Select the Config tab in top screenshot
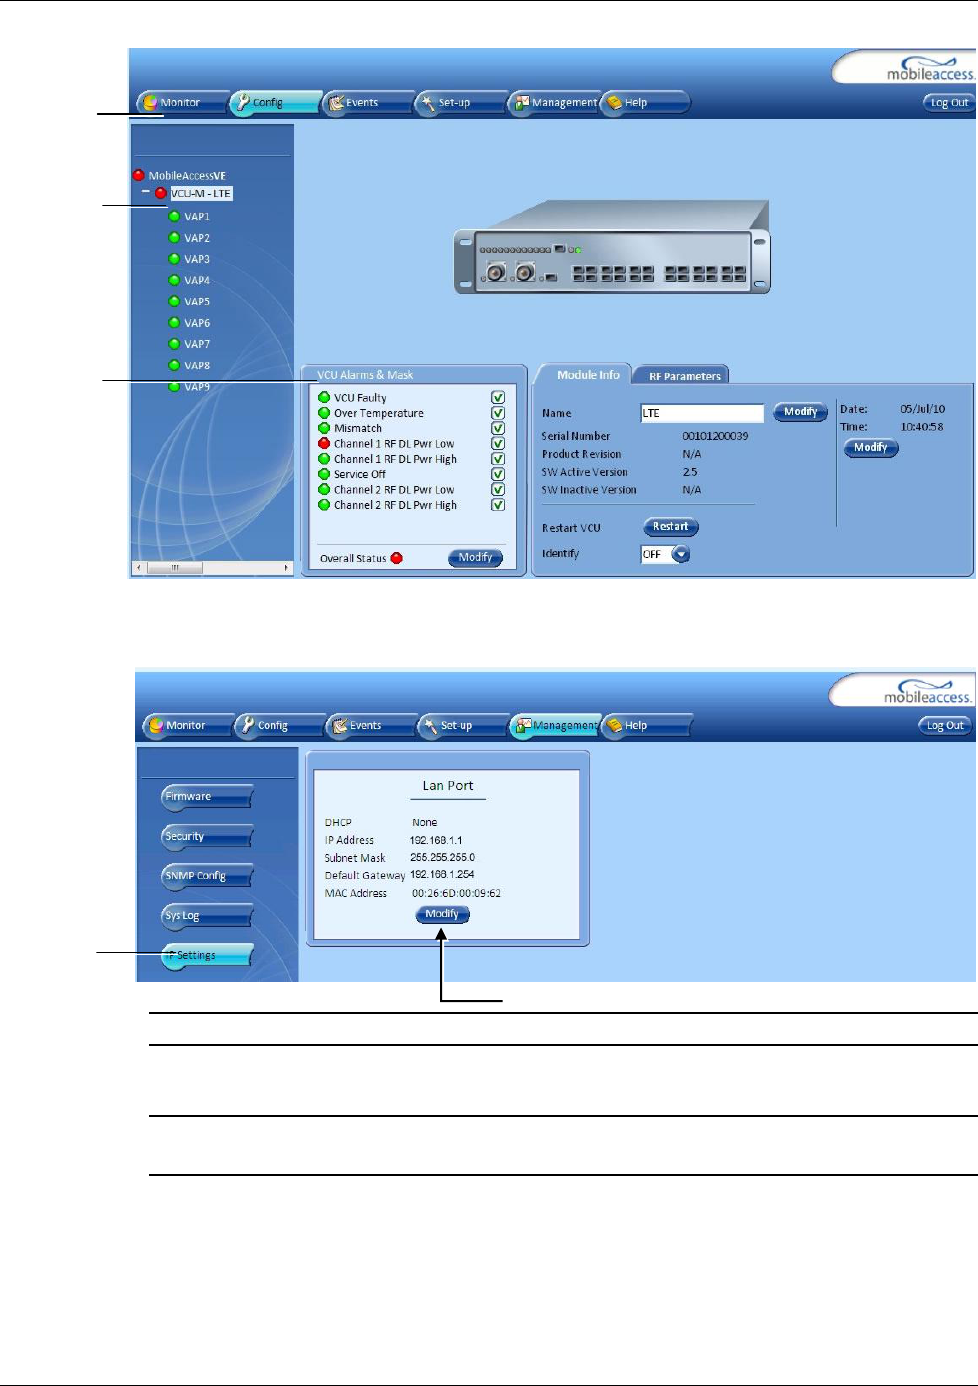 [x=274, y=103]
